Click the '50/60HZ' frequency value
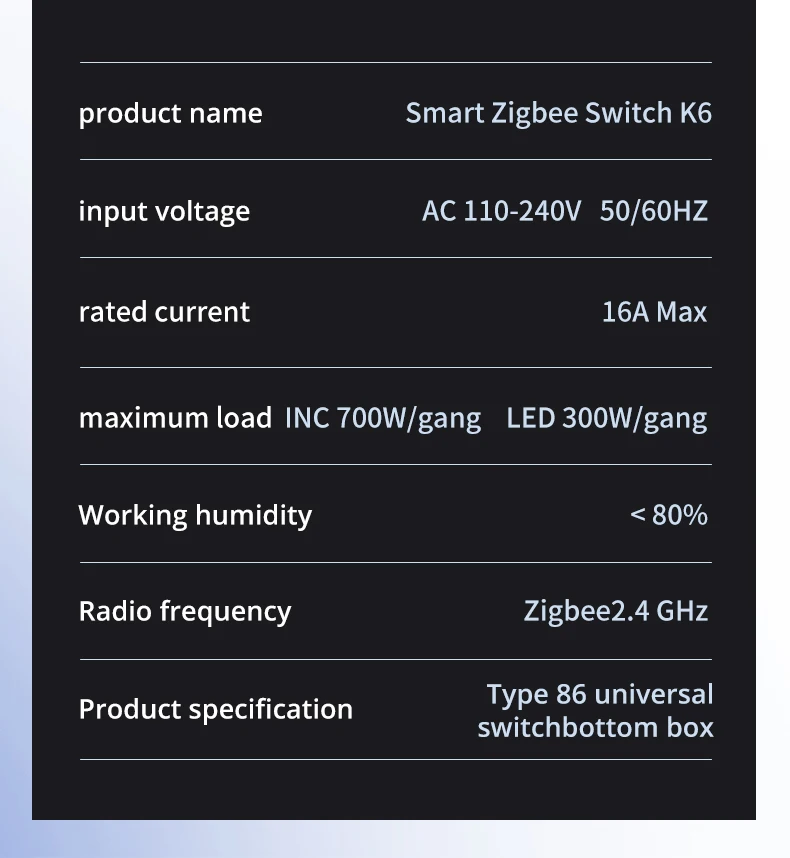790x858 pixels. [654, 211]
